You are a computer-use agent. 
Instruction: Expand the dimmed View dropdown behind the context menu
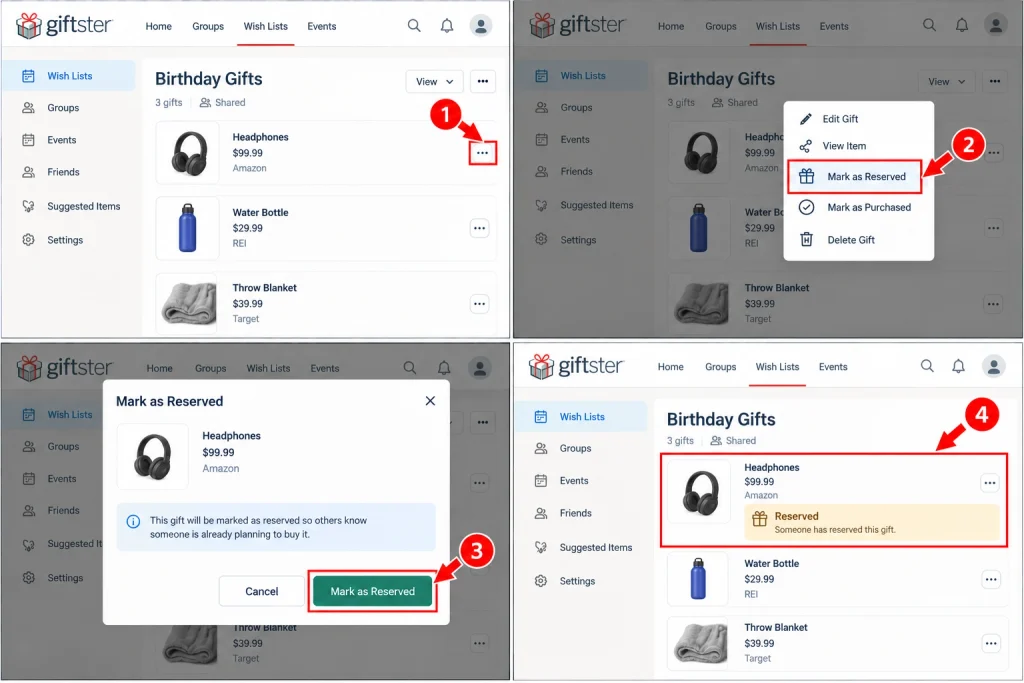pyautogui.click(x=946, y=82)
